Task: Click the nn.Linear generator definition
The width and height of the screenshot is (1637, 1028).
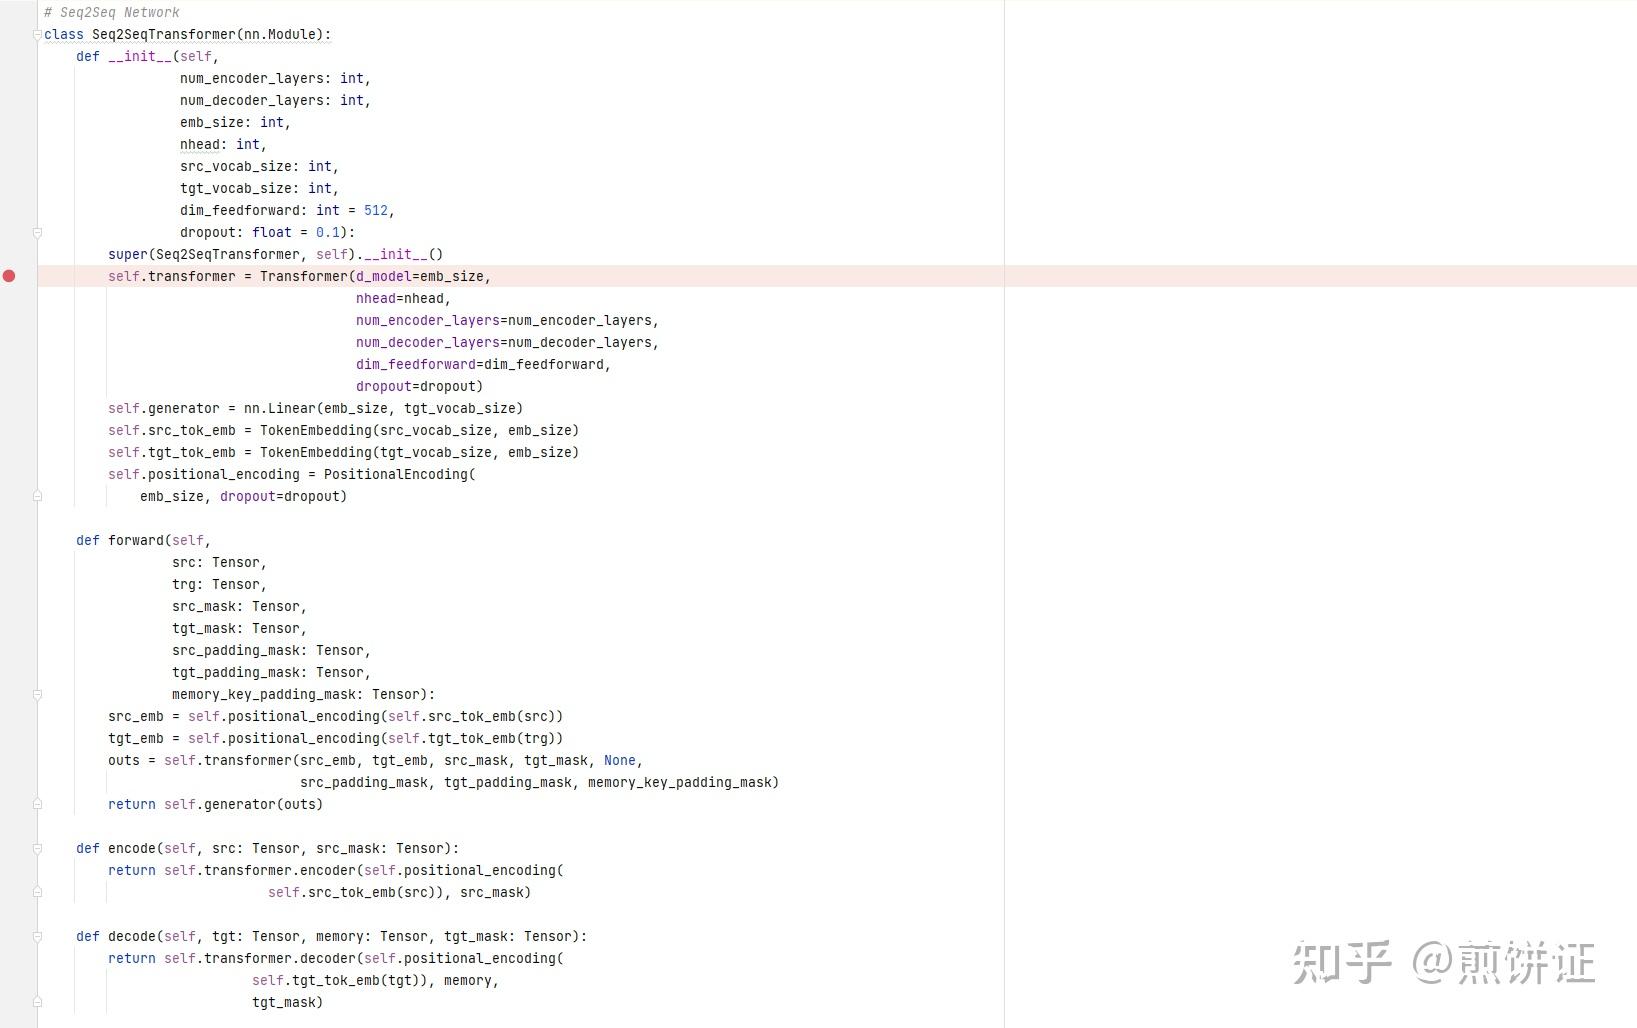Action: click(279, 408)
